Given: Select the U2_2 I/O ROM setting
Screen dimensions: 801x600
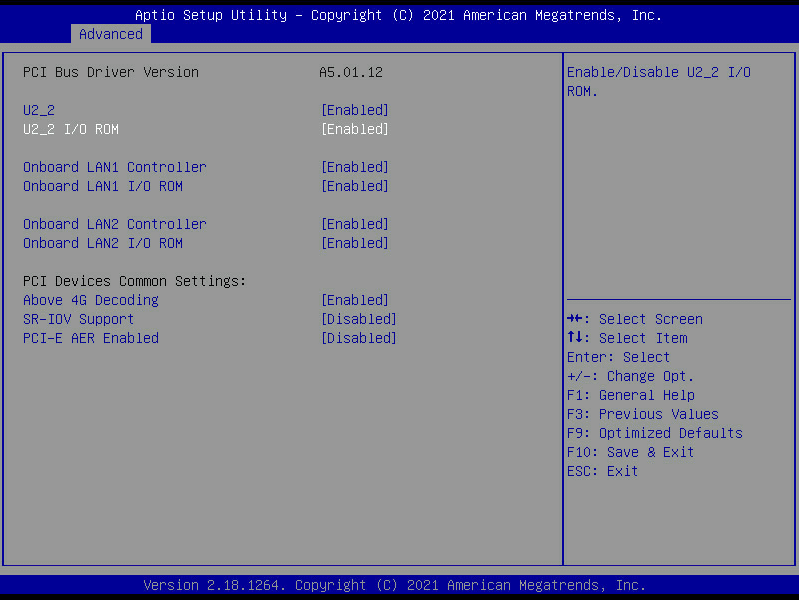Looking at the screenshot, I should click(x=71, y=129).
